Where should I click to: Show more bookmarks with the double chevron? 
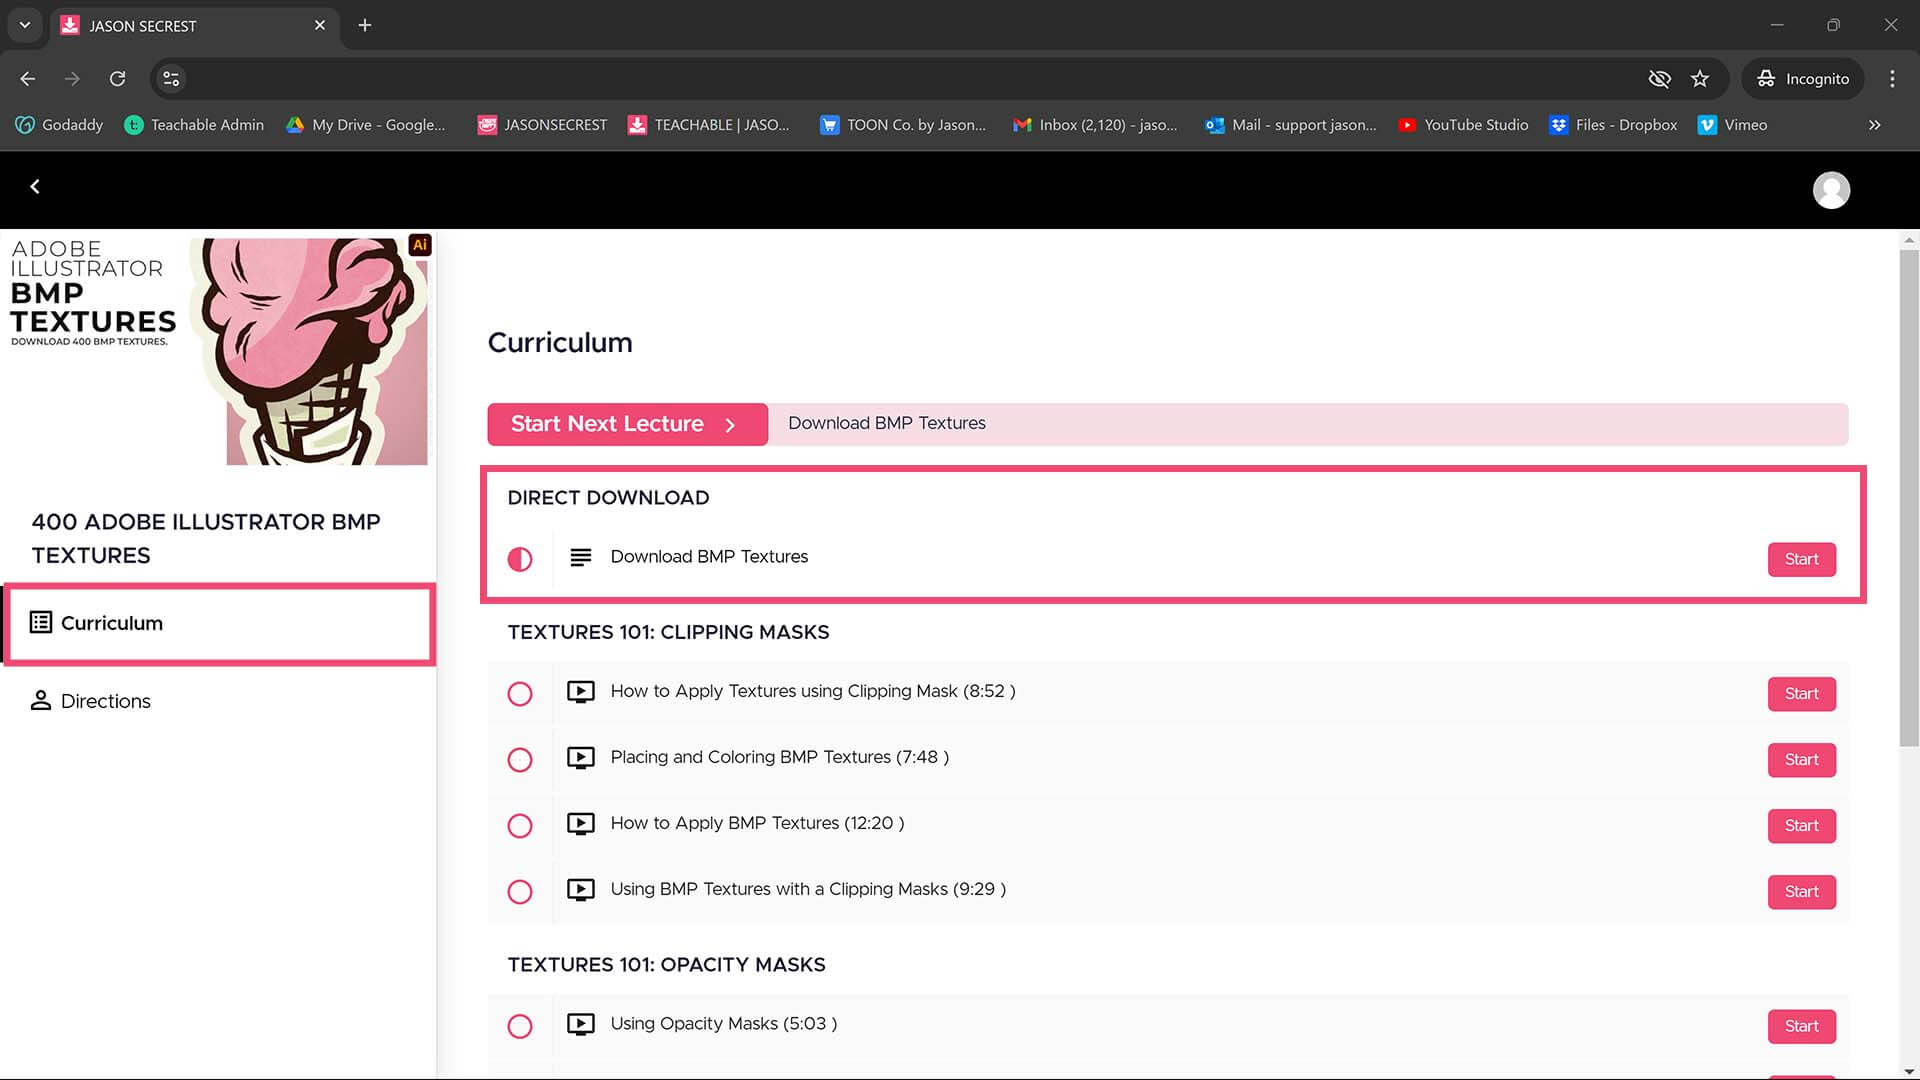[x=1875, y=125]
